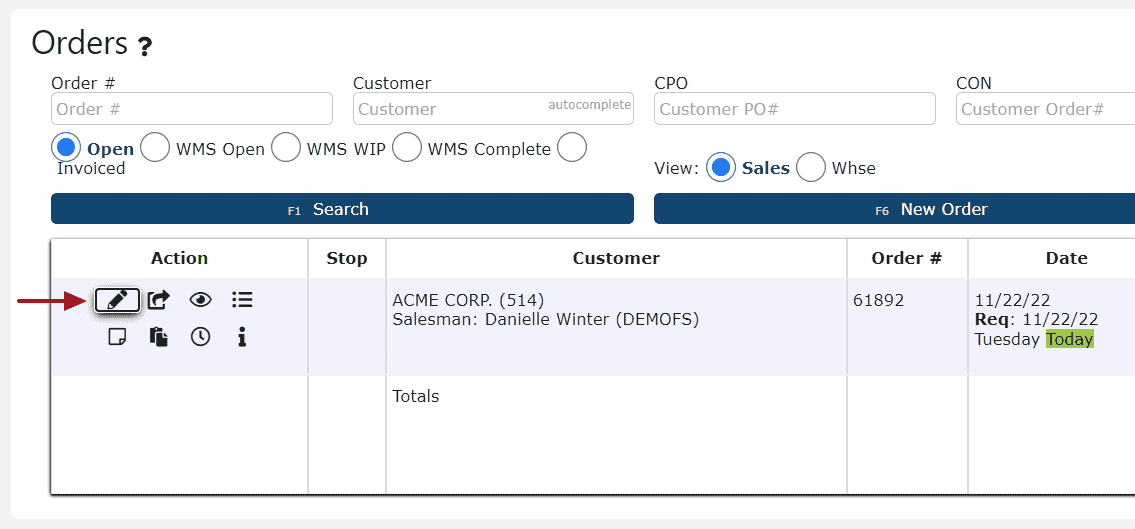Click the F6 New Order button
Viewport: 1135px width, 529px height.
click(895, 208)
